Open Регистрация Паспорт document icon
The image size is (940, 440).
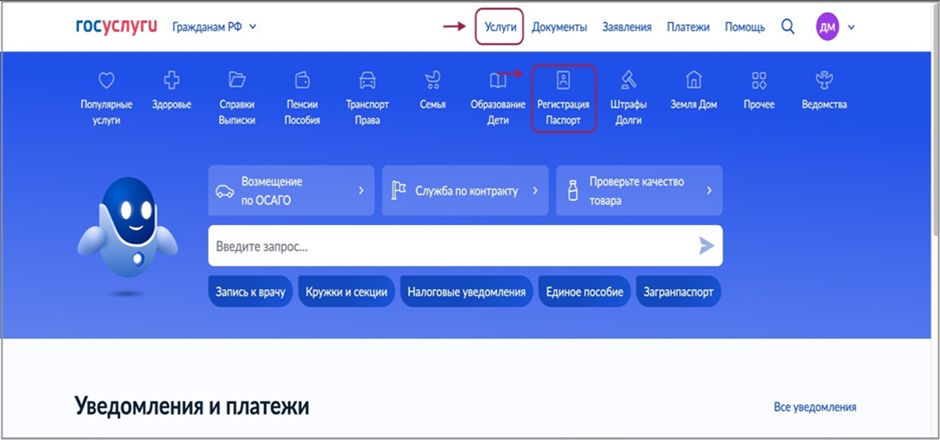point(563,80)
